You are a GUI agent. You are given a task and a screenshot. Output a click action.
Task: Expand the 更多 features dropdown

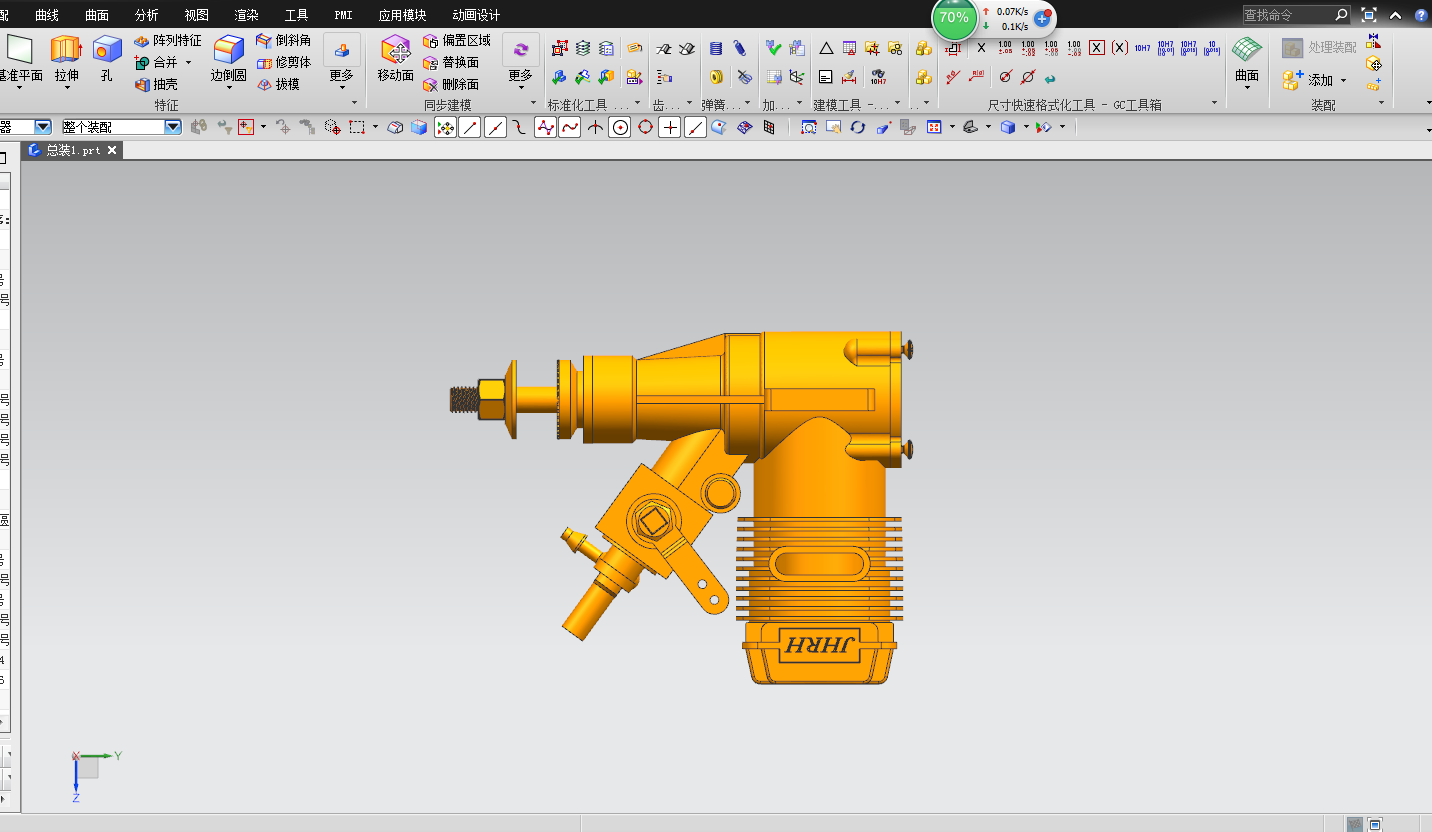[342, 62]
